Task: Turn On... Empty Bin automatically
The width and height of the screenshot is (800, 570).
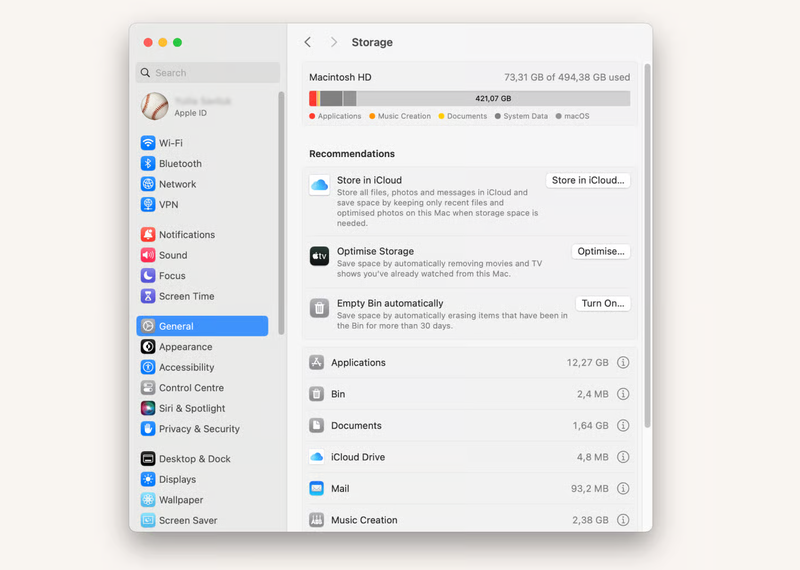Action: pyautogui.click(x=603, y=303)
